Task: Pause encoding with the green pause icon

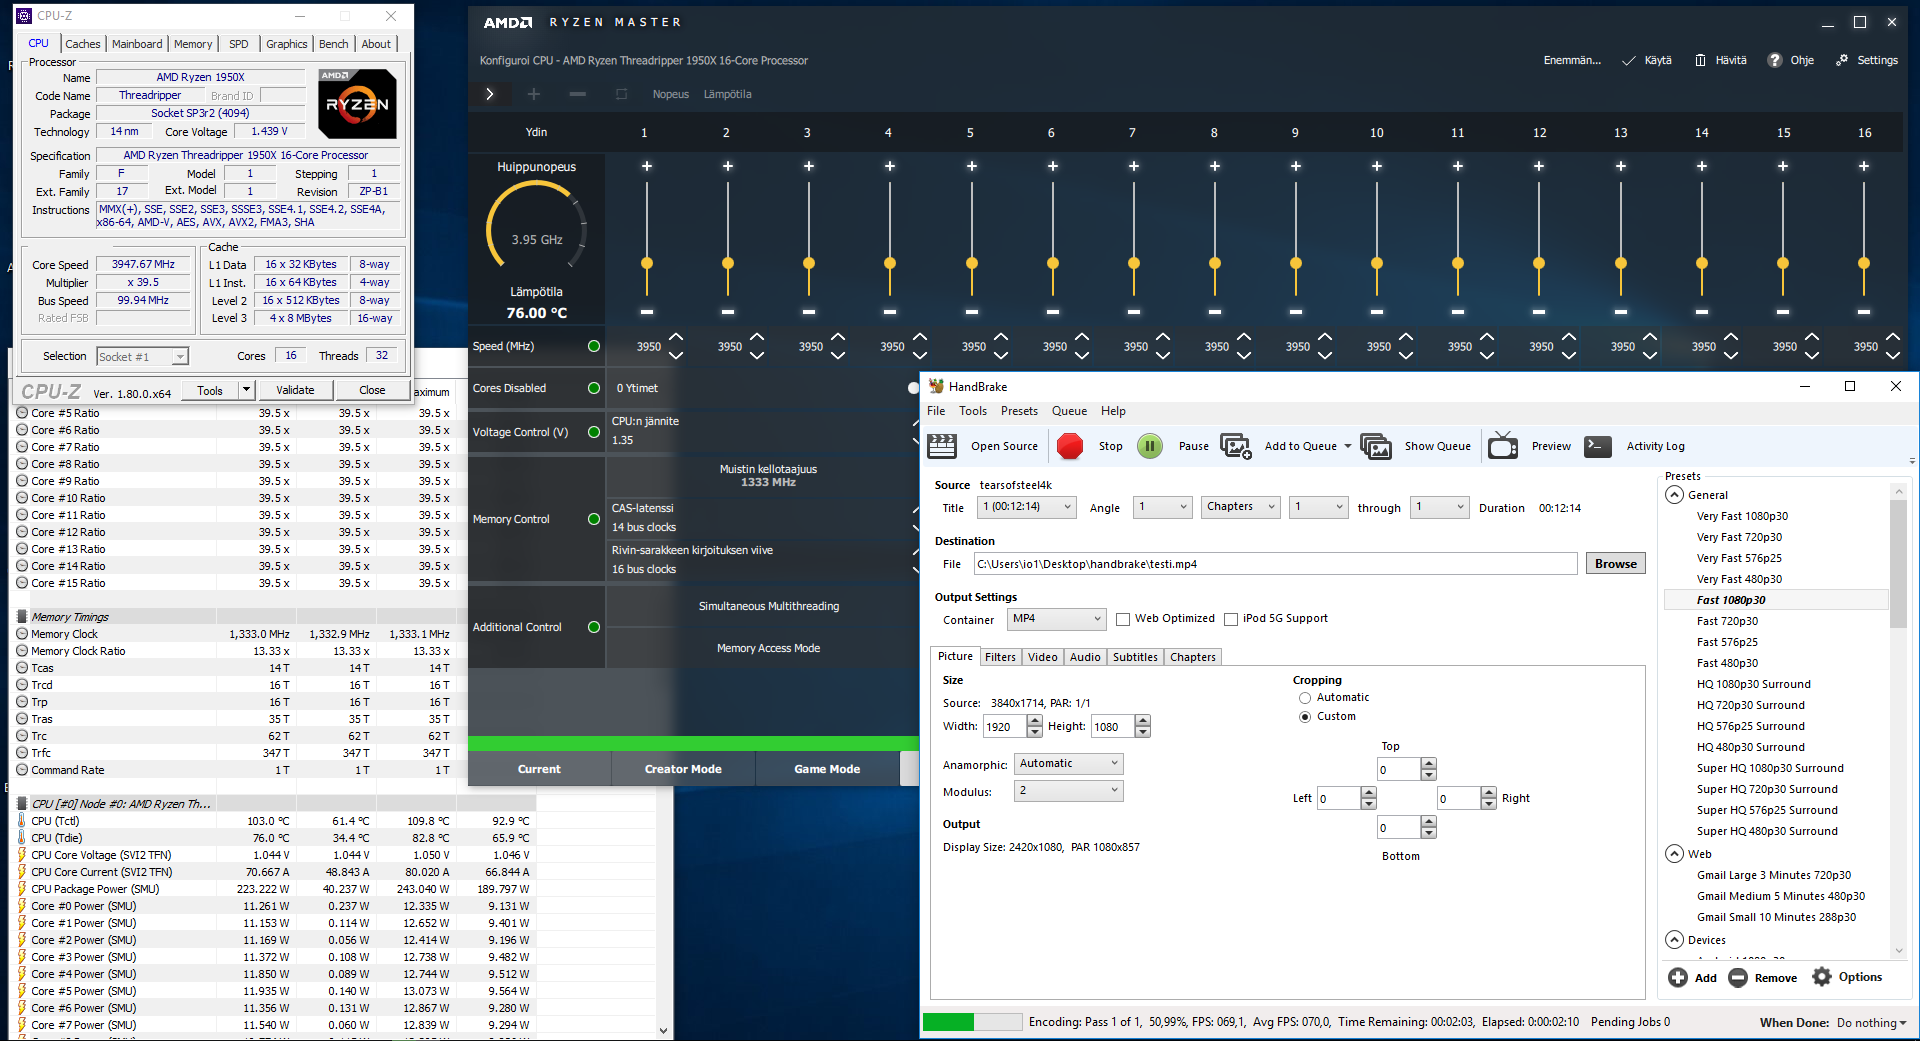Action: pyautogui.click(x=1150, y=446)
